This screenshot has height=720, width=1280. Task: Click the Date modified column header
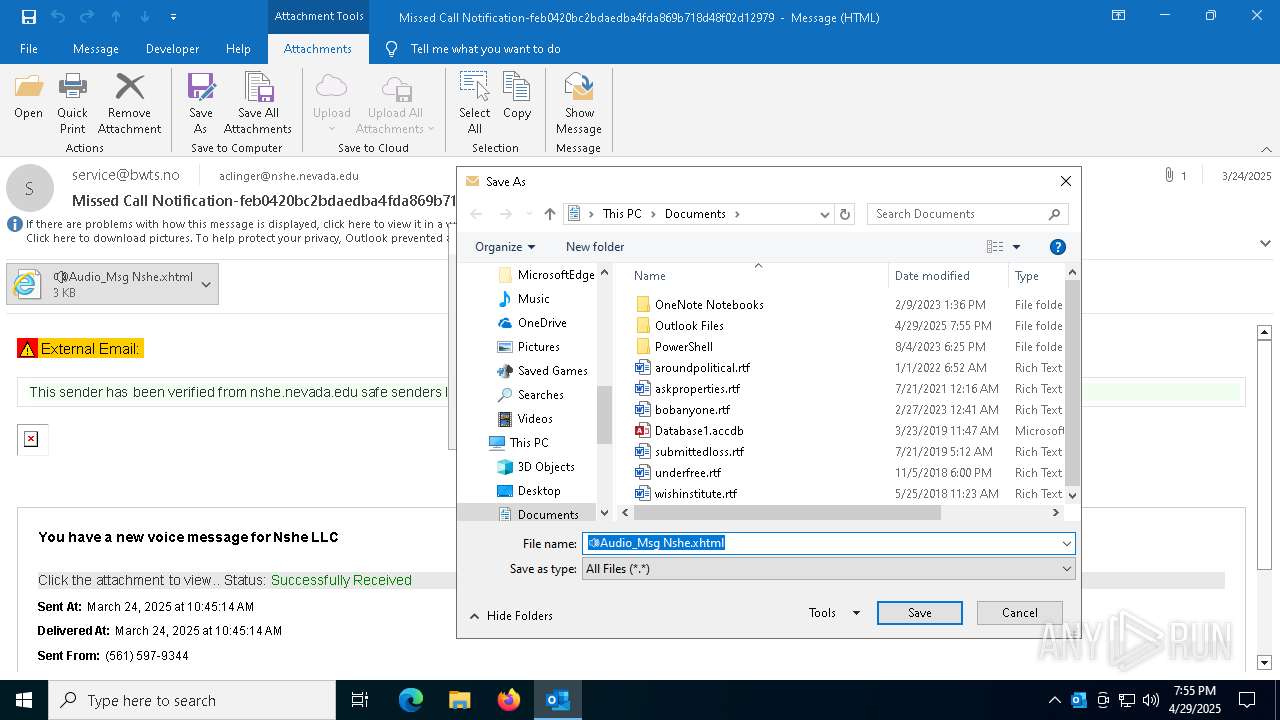coord(932,276)
